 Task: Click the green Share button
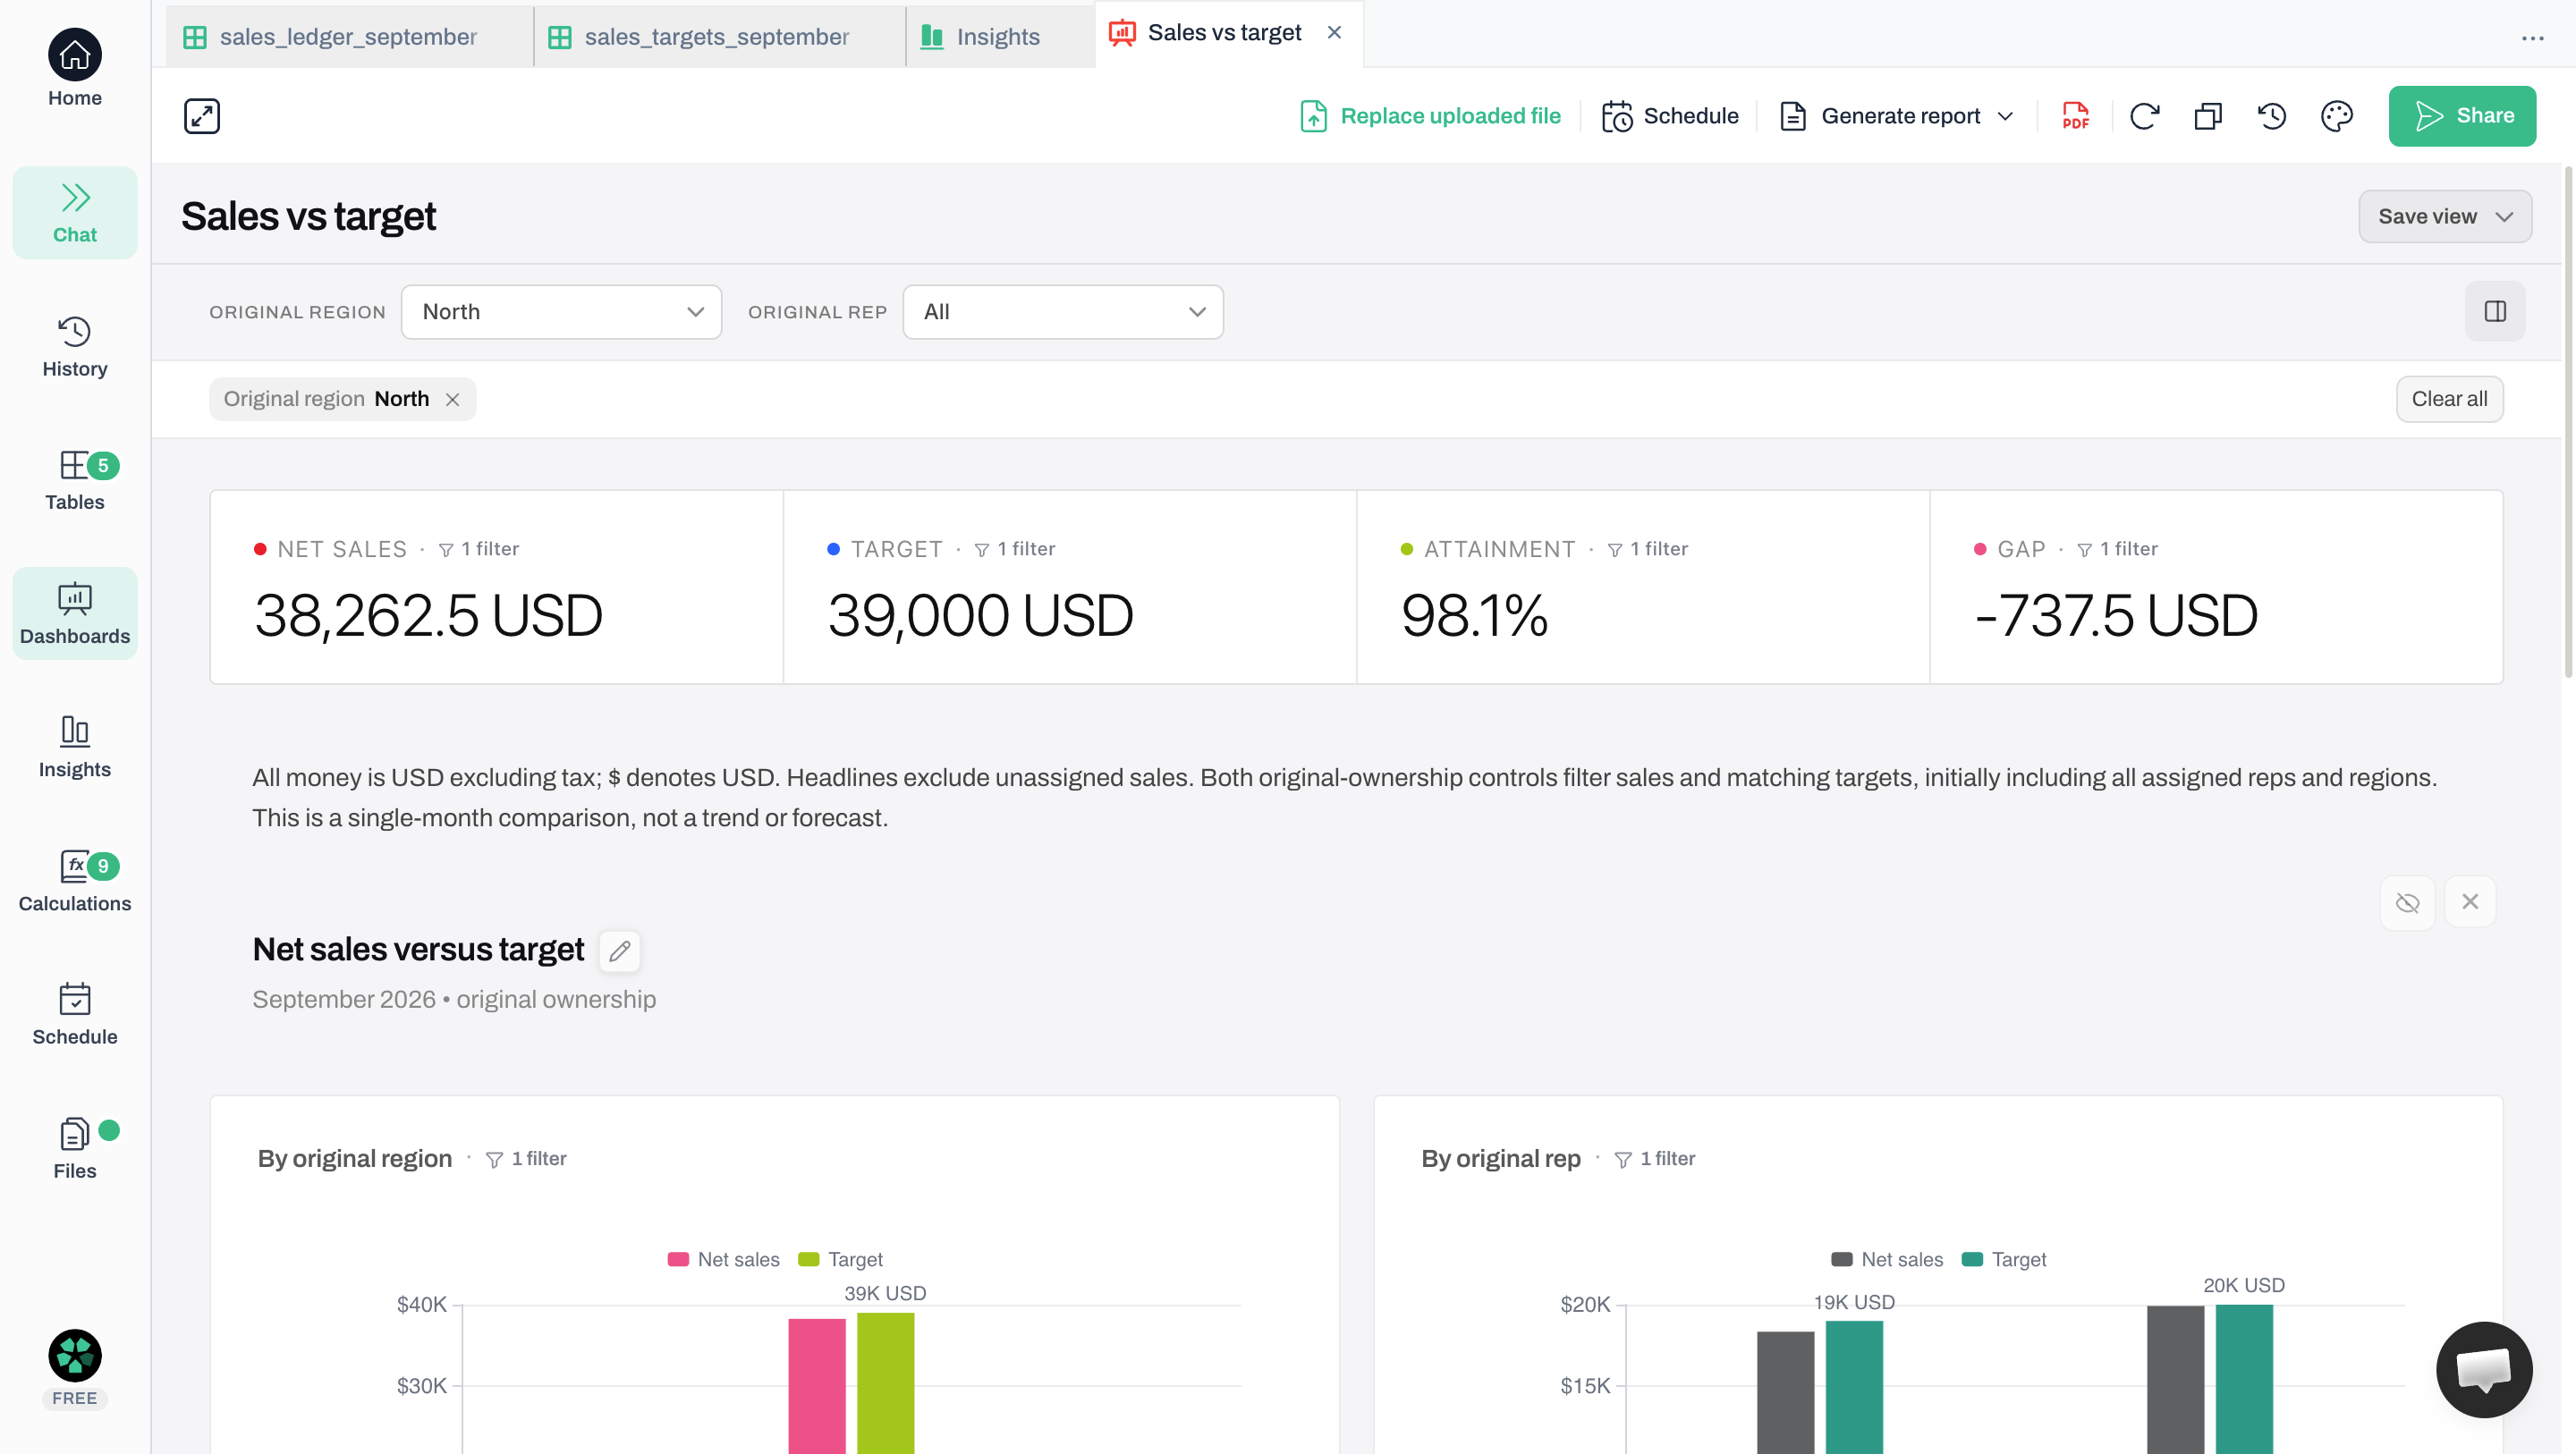(2462, 116)
